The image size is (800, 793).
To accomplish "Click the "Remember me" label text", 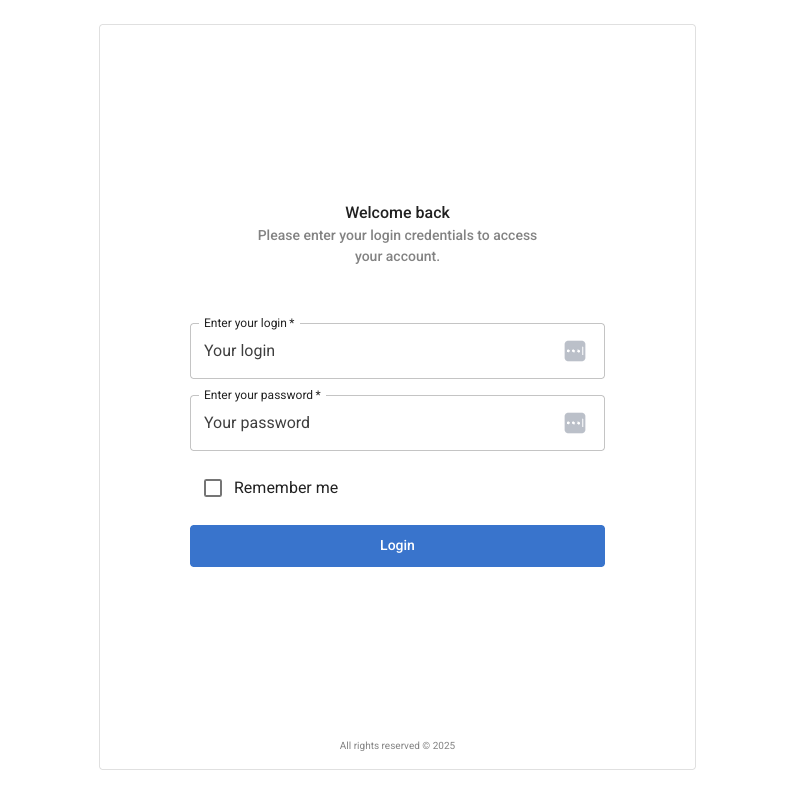I will coord(286,488).
